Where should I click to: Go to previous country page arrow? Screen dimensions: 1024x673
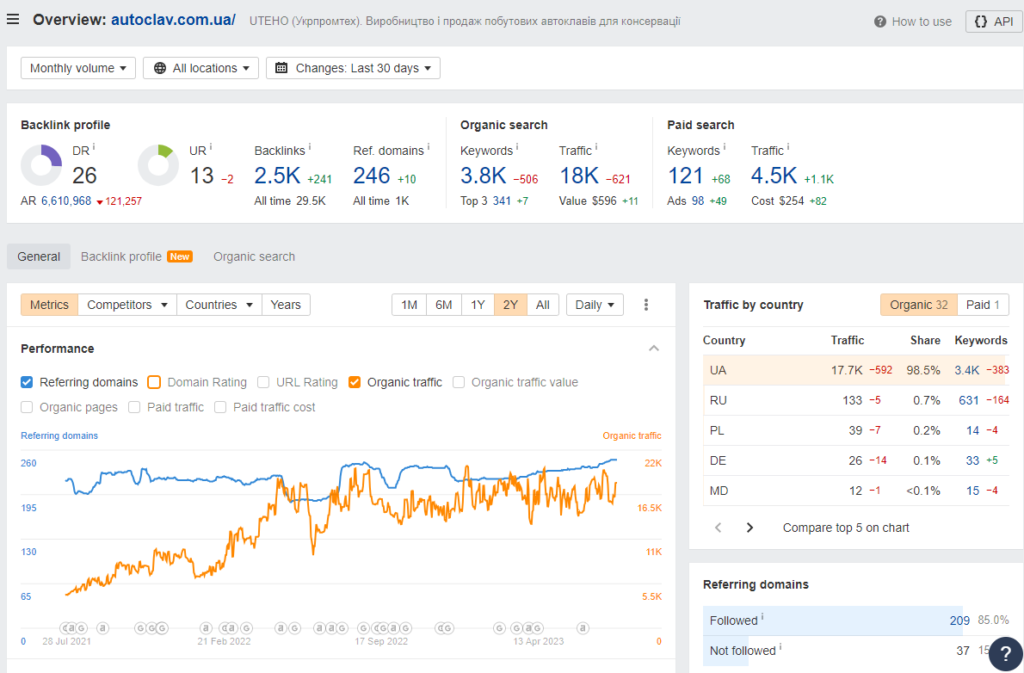718,527
